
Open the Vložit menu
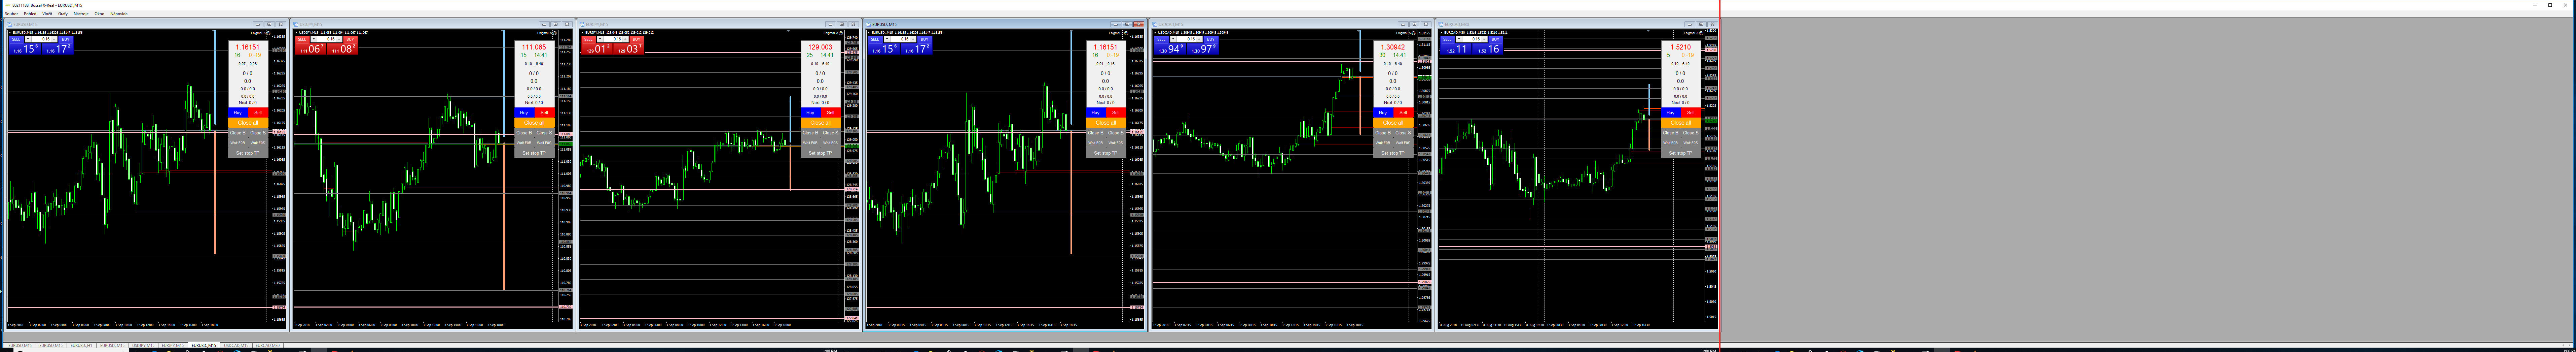(47, 14)
